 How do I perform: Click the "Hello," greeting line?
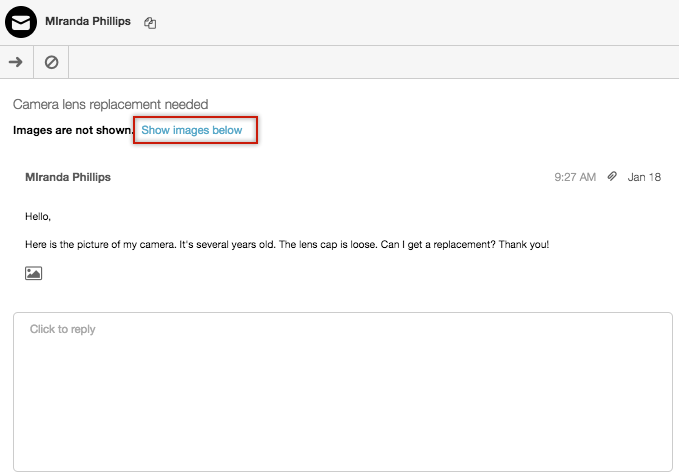coord(38,217)
